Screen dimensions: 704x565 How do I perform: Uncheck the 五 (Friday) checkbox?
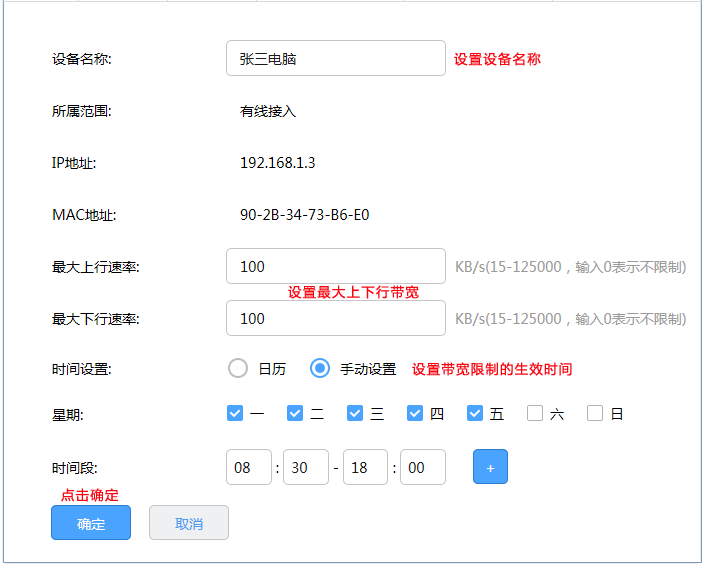coord(475,413)
